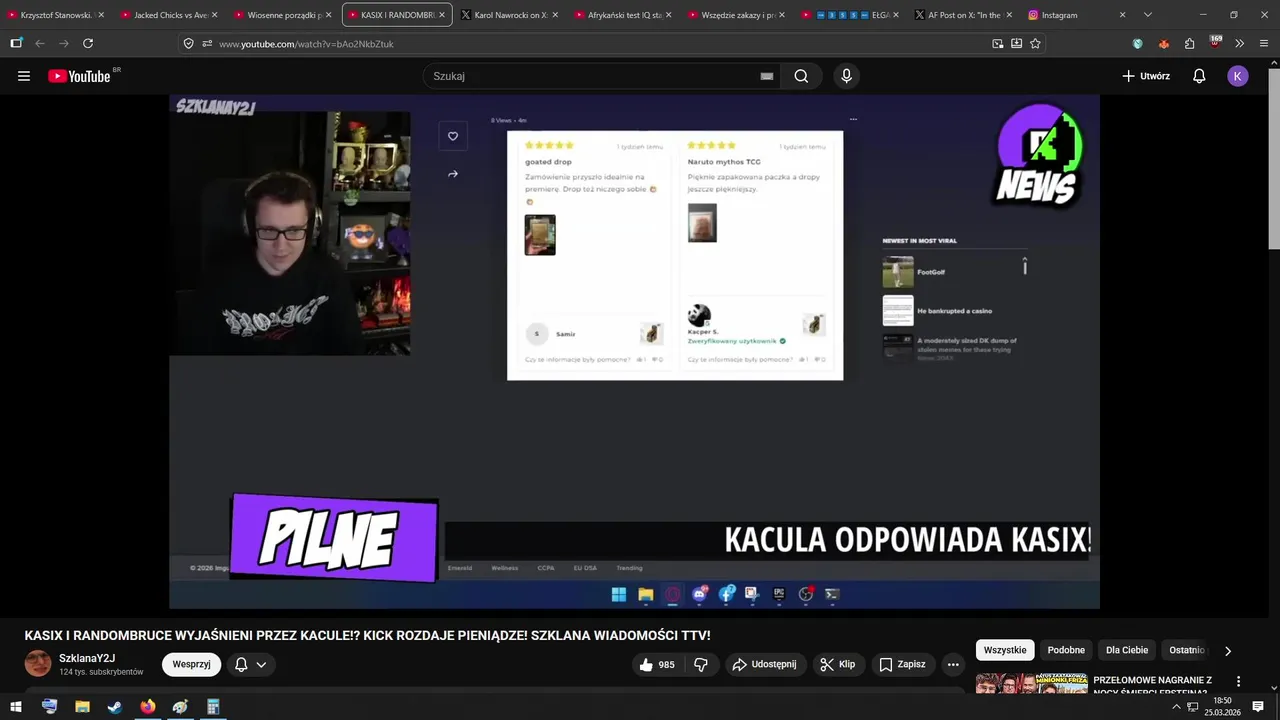Screen dimensions: 1280x720
Task: Close the Instagram tab
Action: click(1122, 15)
